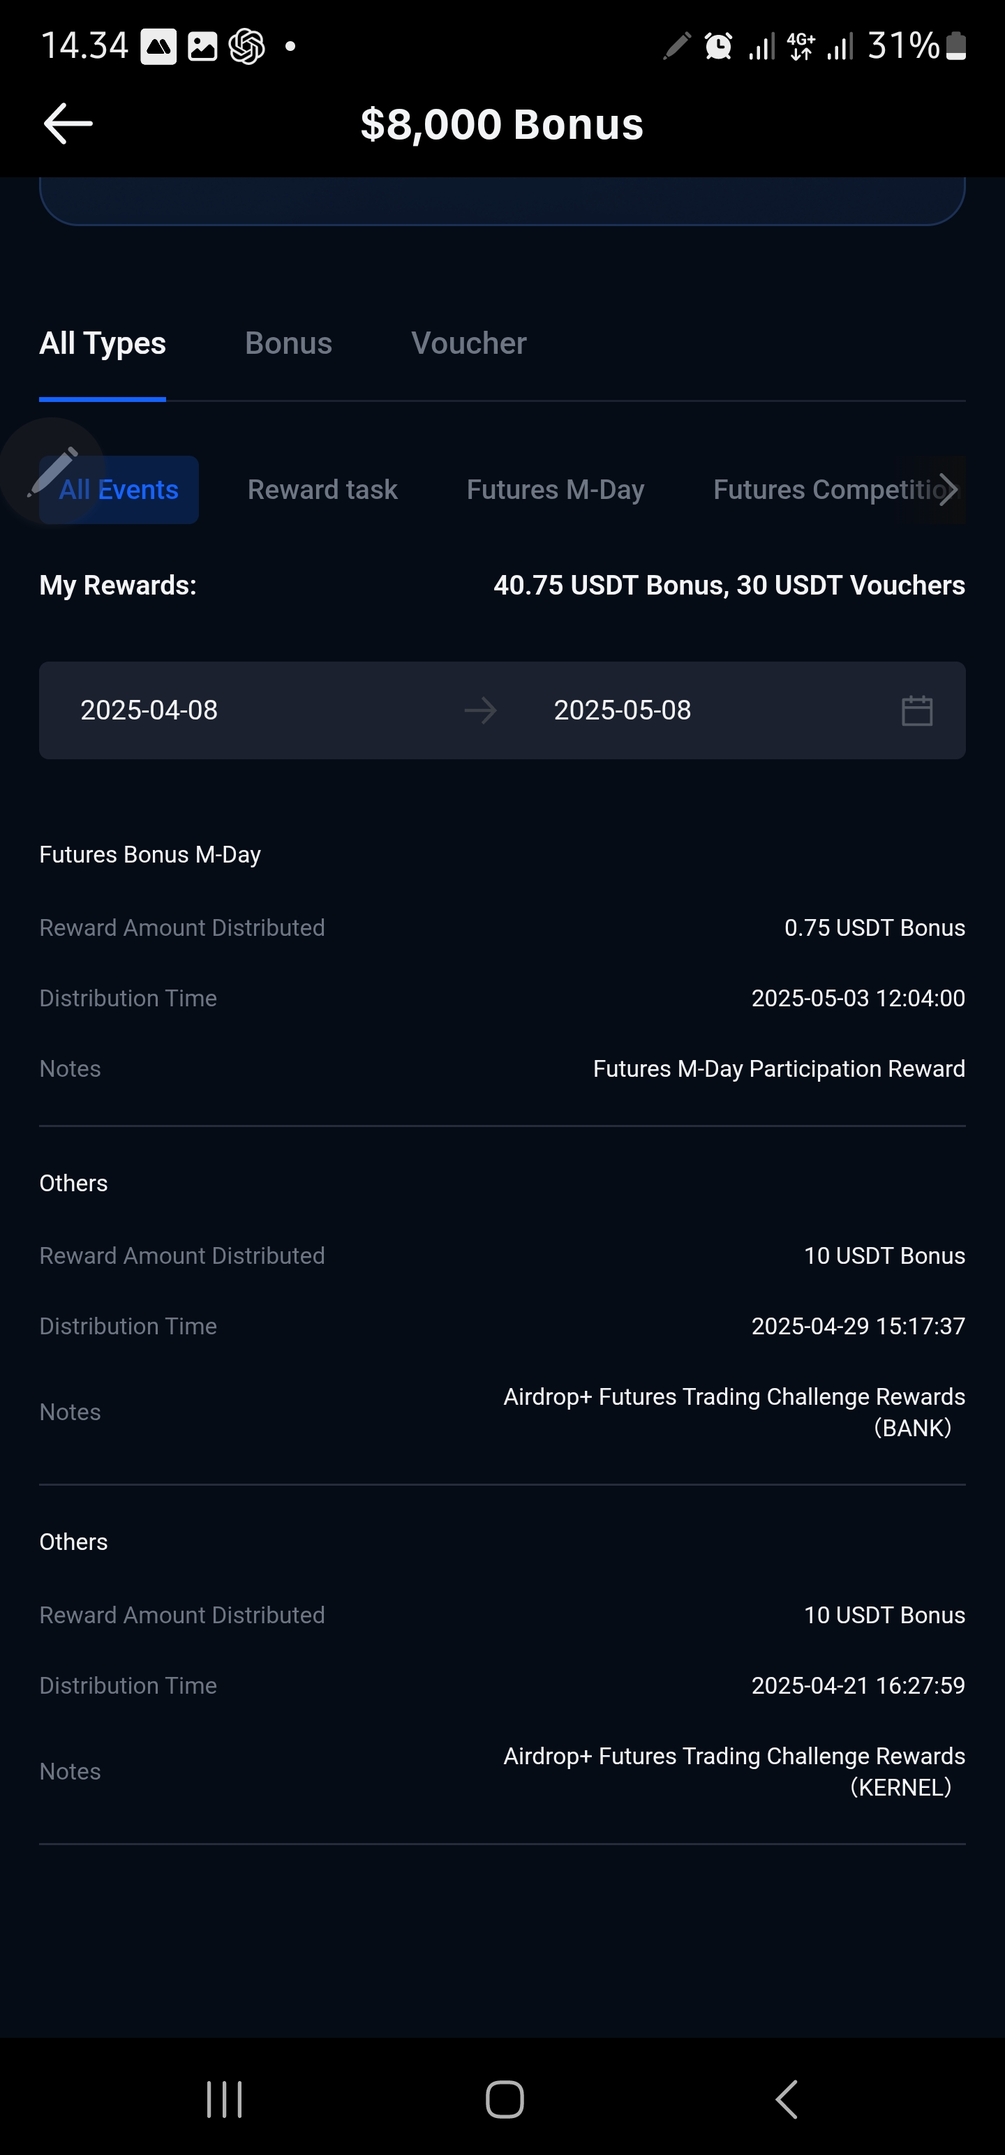
Task: Filter by Reward task events
Action: coord(322,490)
